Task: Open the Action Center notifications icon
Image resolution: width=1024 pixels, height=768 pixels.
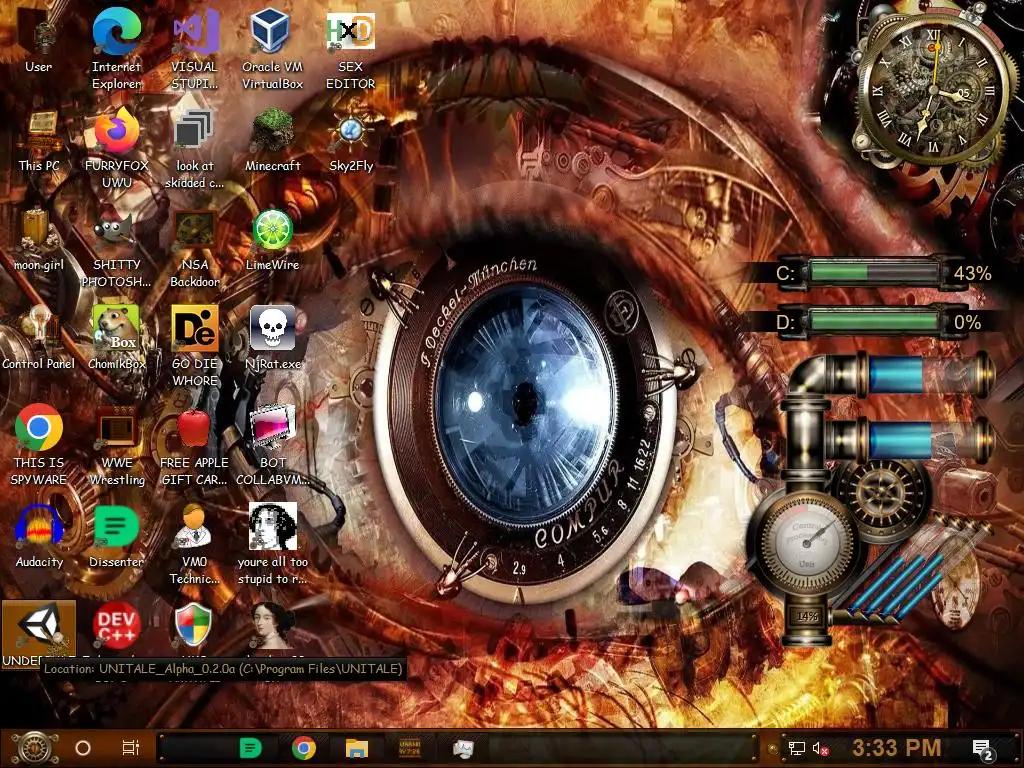Action: [x=983, y=749]
